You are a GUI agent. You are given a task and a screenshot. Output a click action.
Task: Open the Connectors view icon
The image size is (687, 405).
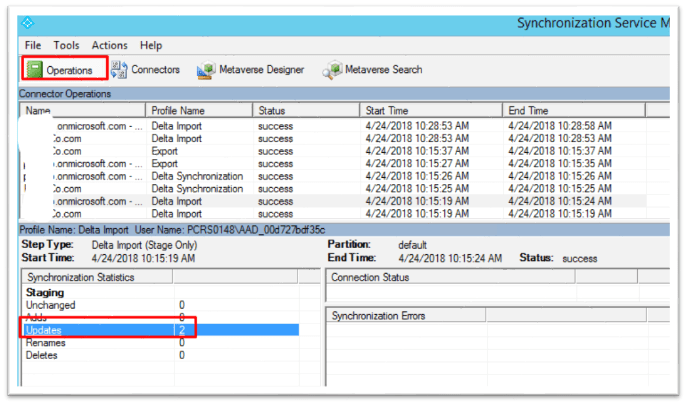120,70
